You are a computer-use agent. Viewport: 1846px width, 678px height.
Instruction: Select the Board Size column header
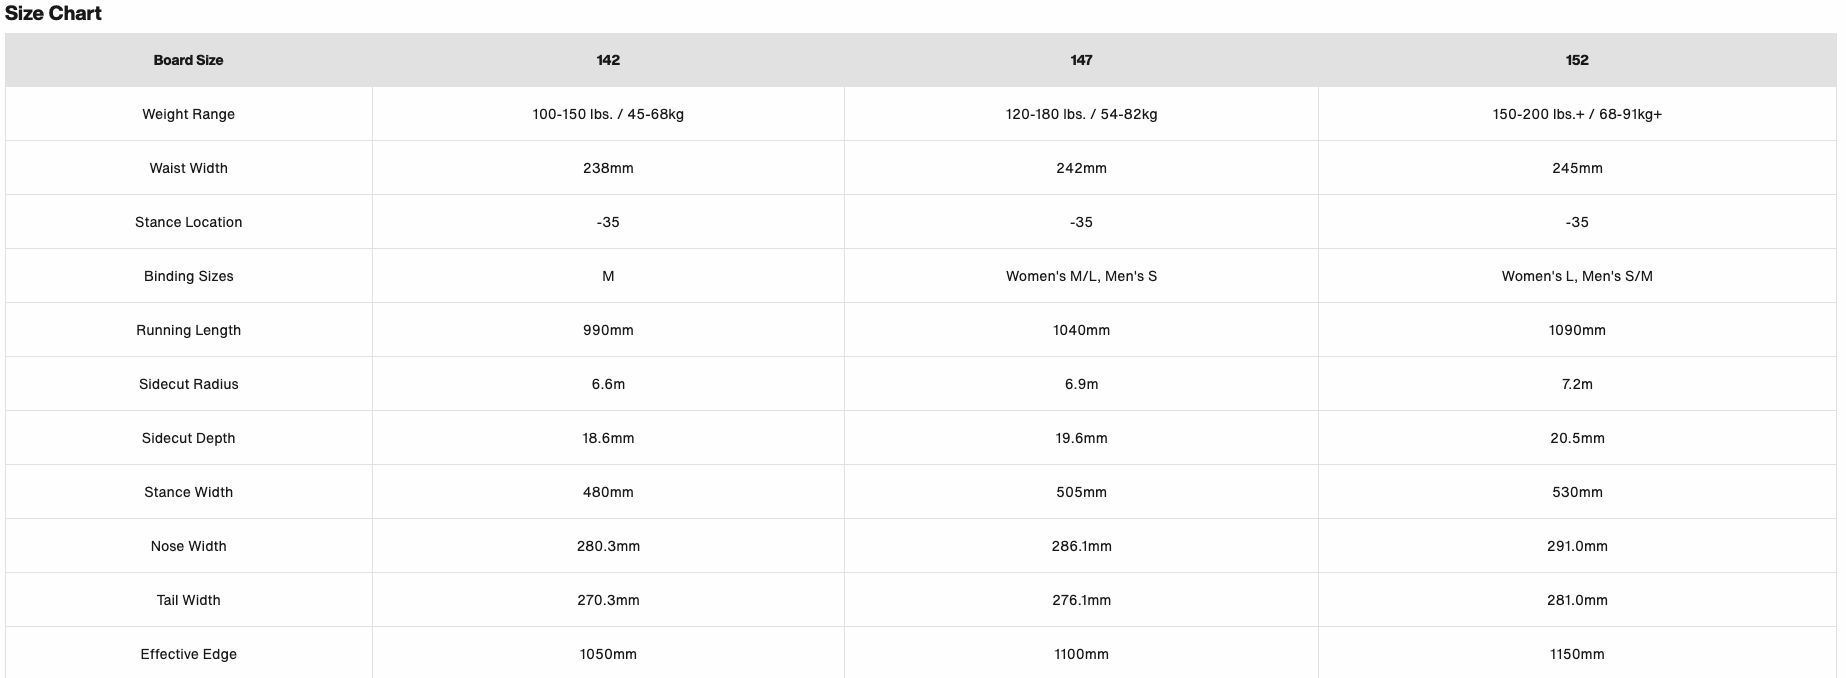pos(188,60)
